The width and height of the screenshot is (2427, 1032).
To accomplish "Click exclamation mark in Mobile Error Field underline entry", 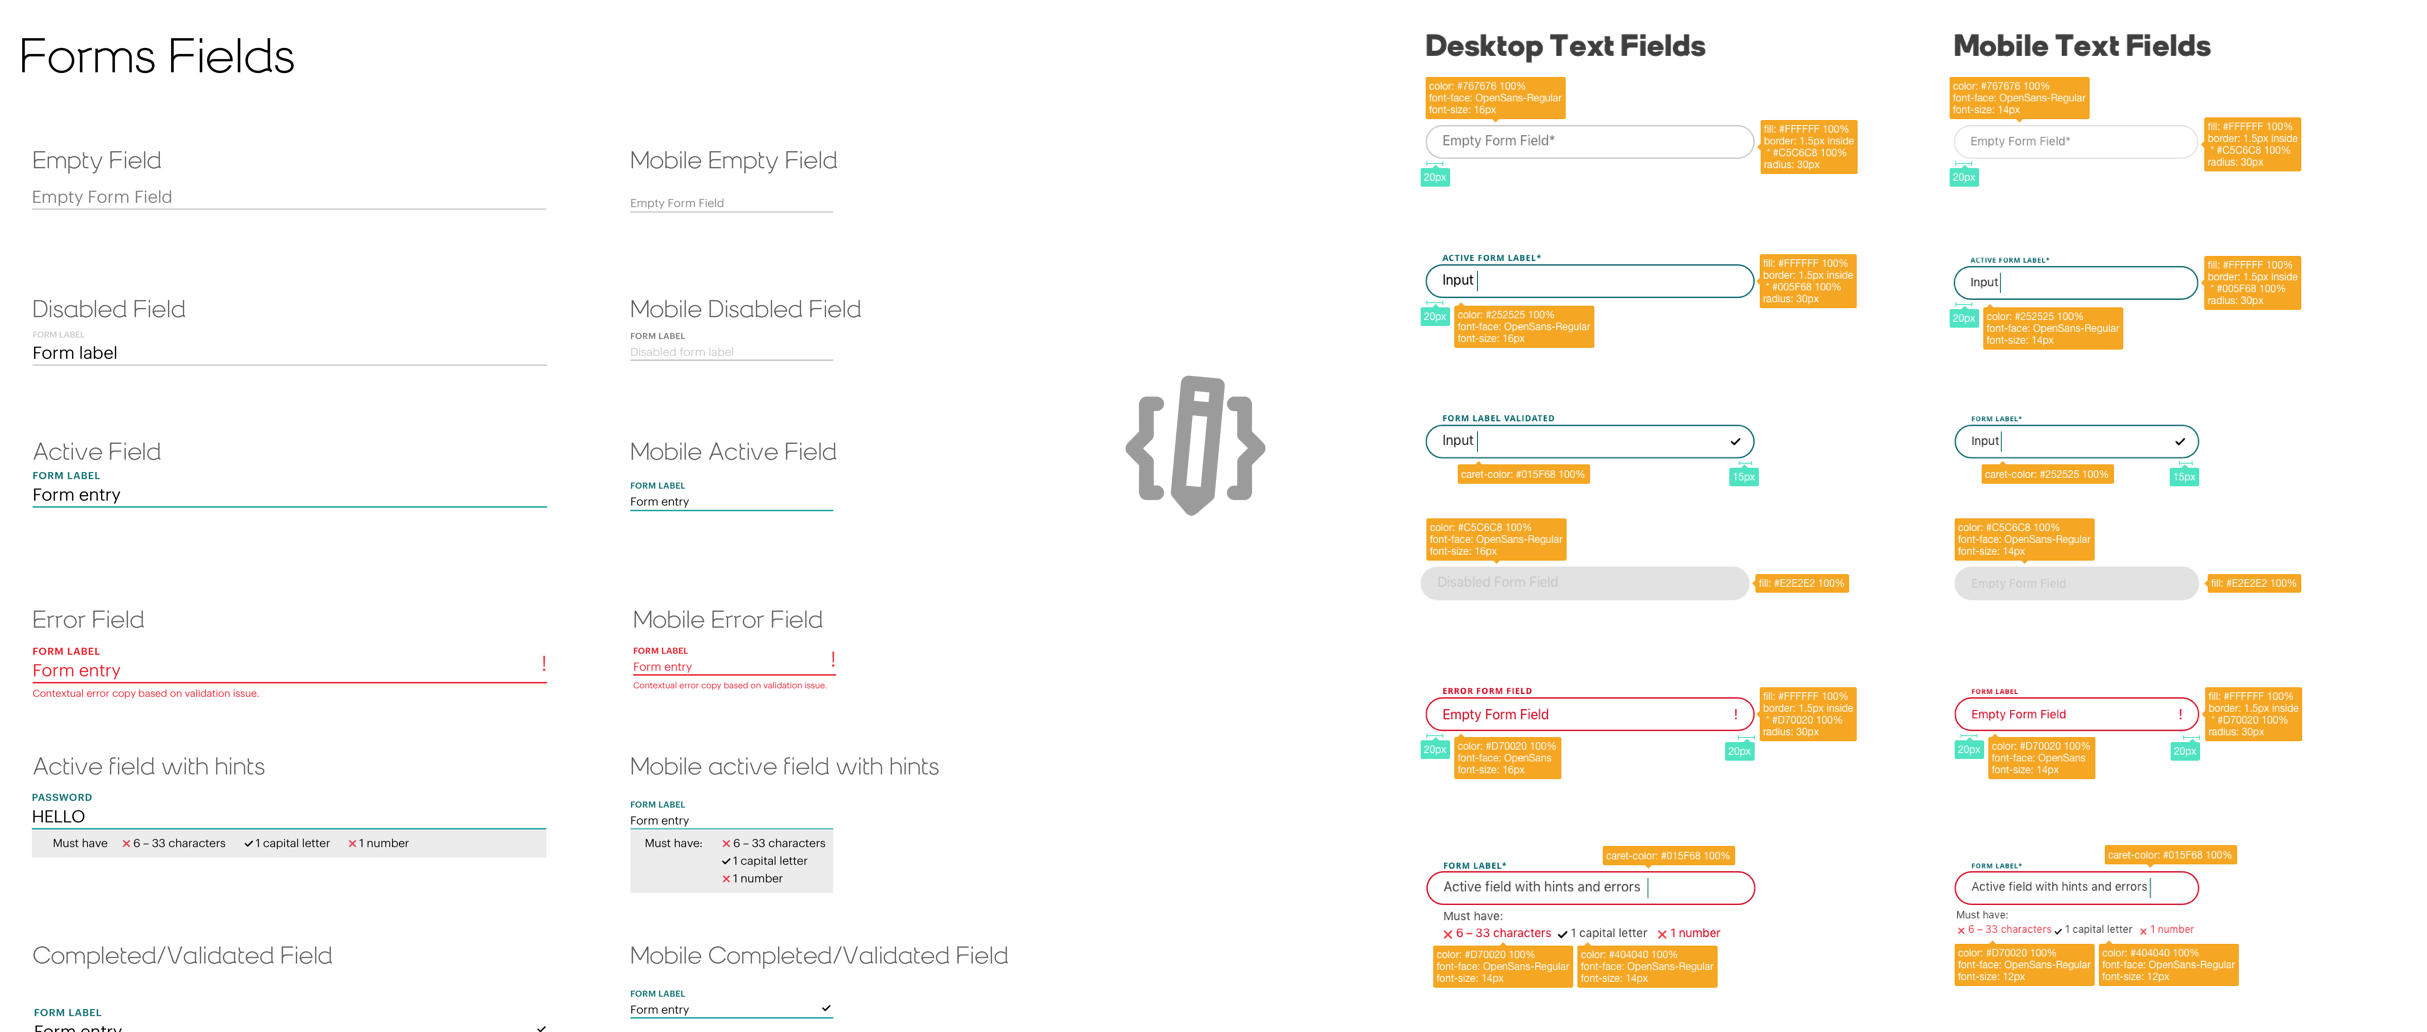I will tap(832, 660).
